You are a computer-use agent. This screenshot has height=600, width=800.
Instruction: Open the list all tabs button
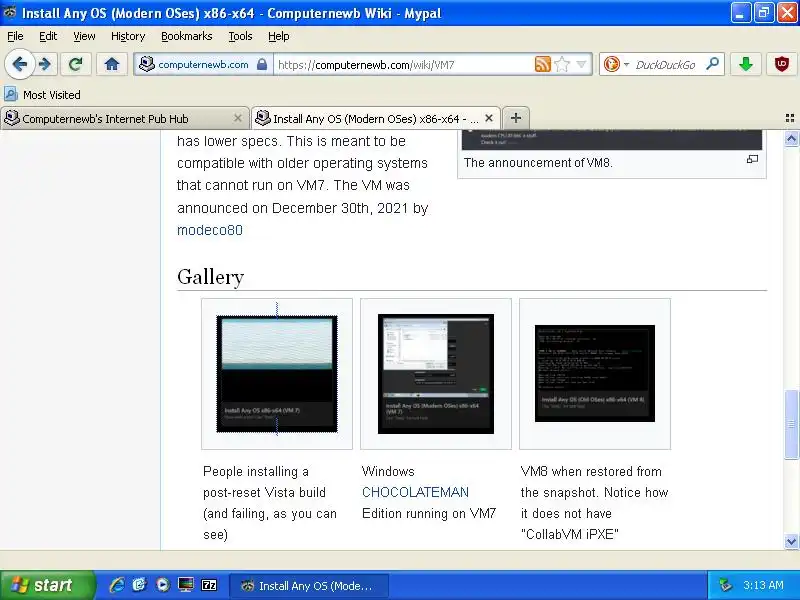[x=790, y=118]
